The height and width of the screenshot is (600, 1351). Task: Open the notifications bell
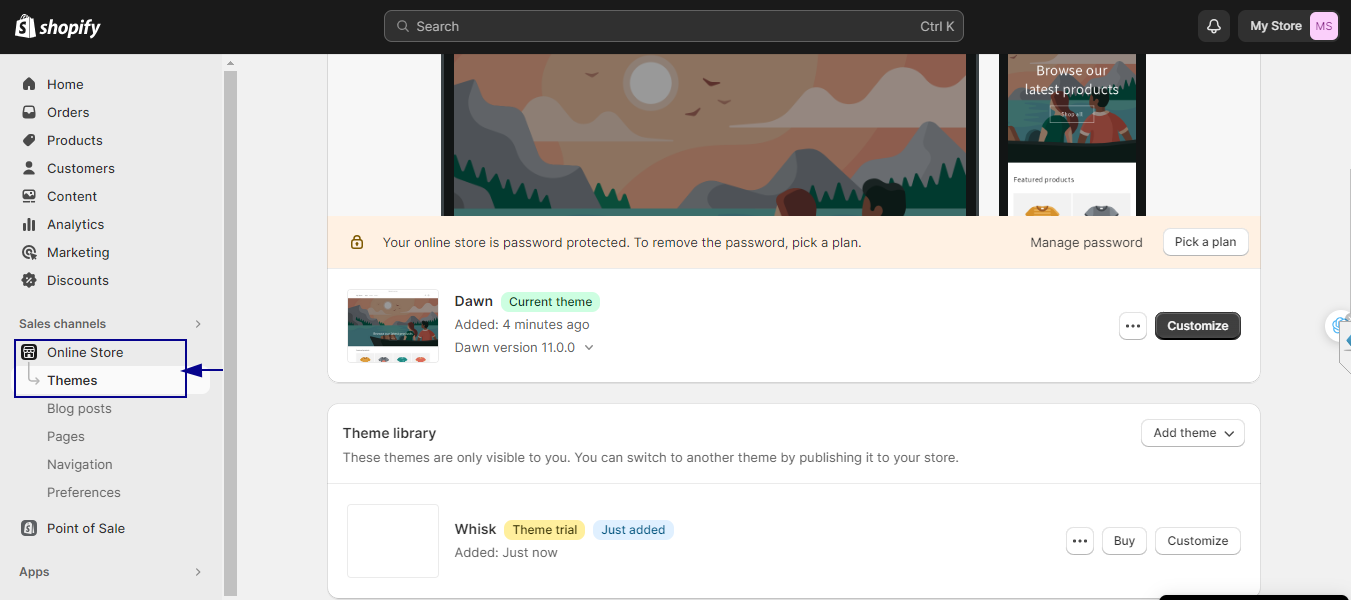coord(1214,26)
